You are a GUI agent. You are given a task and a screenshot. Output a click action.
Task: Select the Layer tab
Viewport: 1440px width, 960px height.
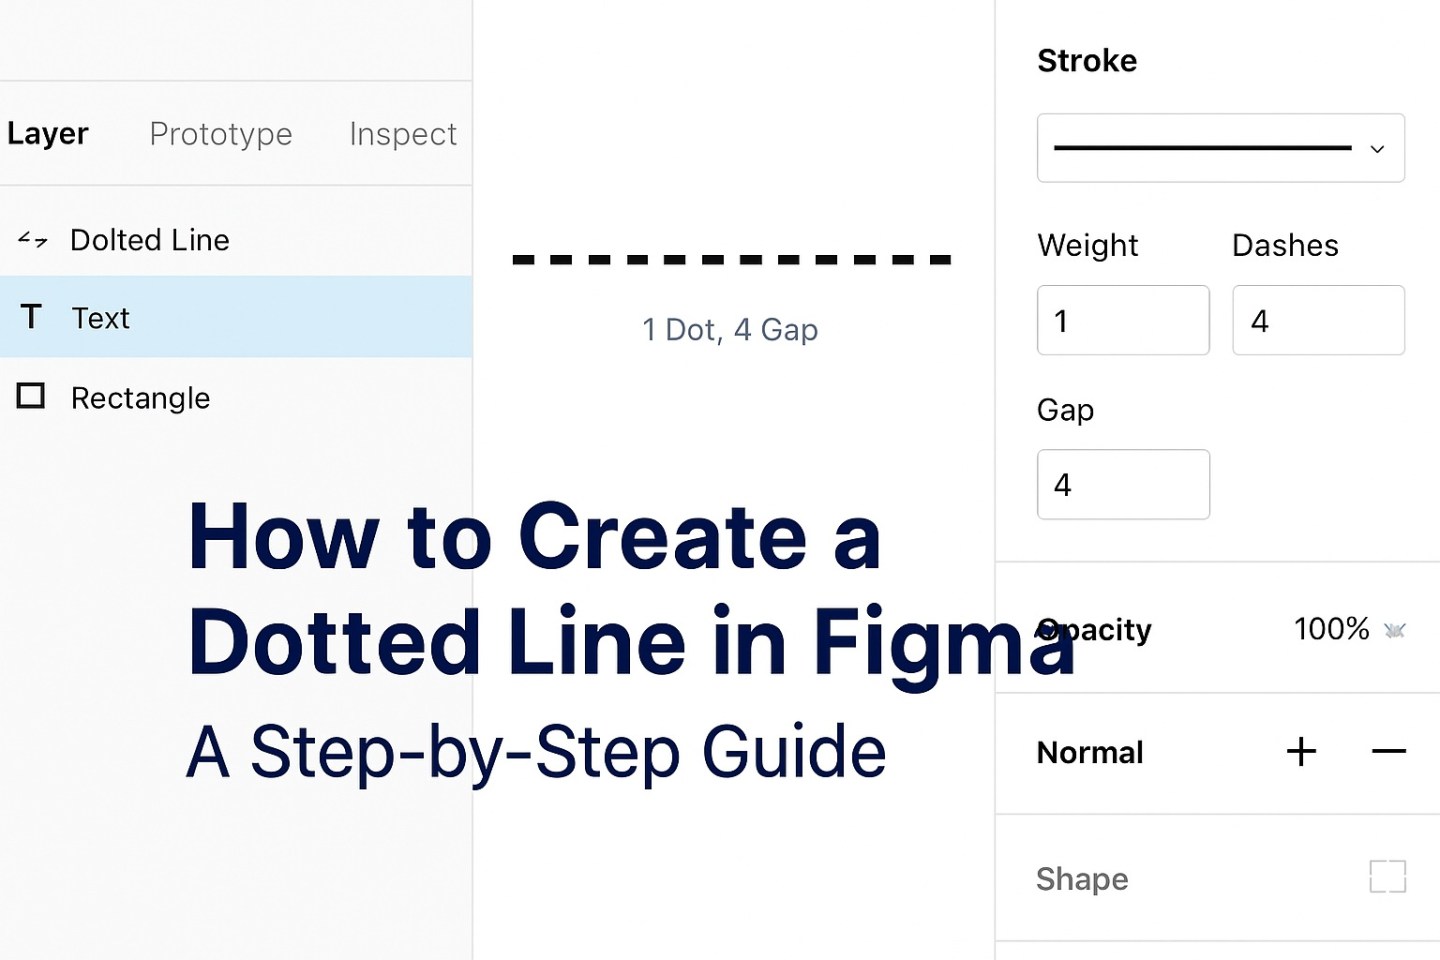(47, 133)
